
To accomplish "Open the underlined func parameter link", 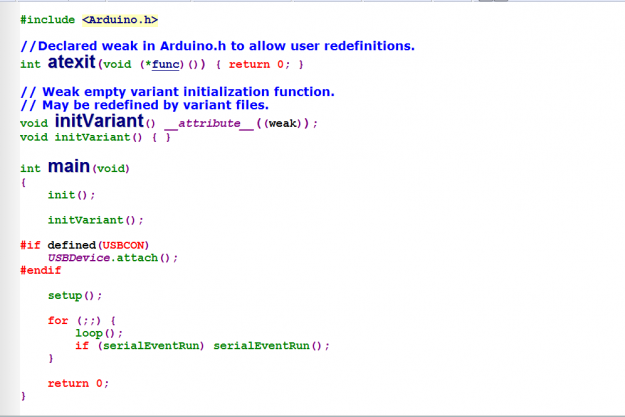I will point(165,64).
